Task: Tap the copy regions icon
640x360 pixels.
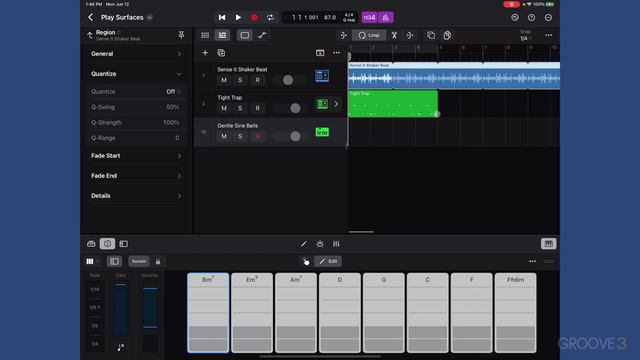Action: click(x=431, y=35)
